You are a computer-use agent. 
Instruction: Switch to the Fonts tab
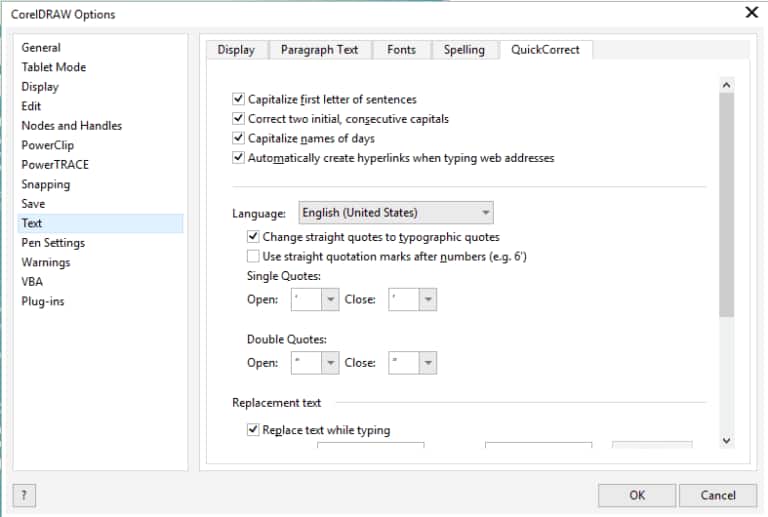401,50
